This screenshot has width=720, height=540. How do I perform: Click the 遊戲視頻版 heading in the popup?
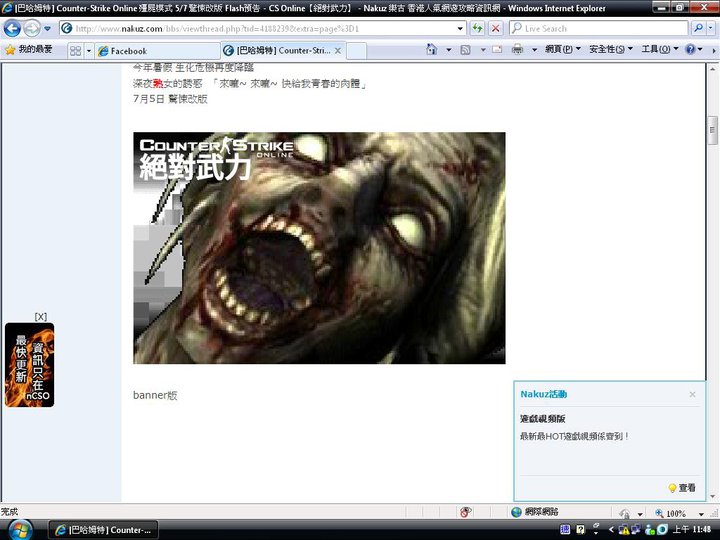tap(543, 419)
